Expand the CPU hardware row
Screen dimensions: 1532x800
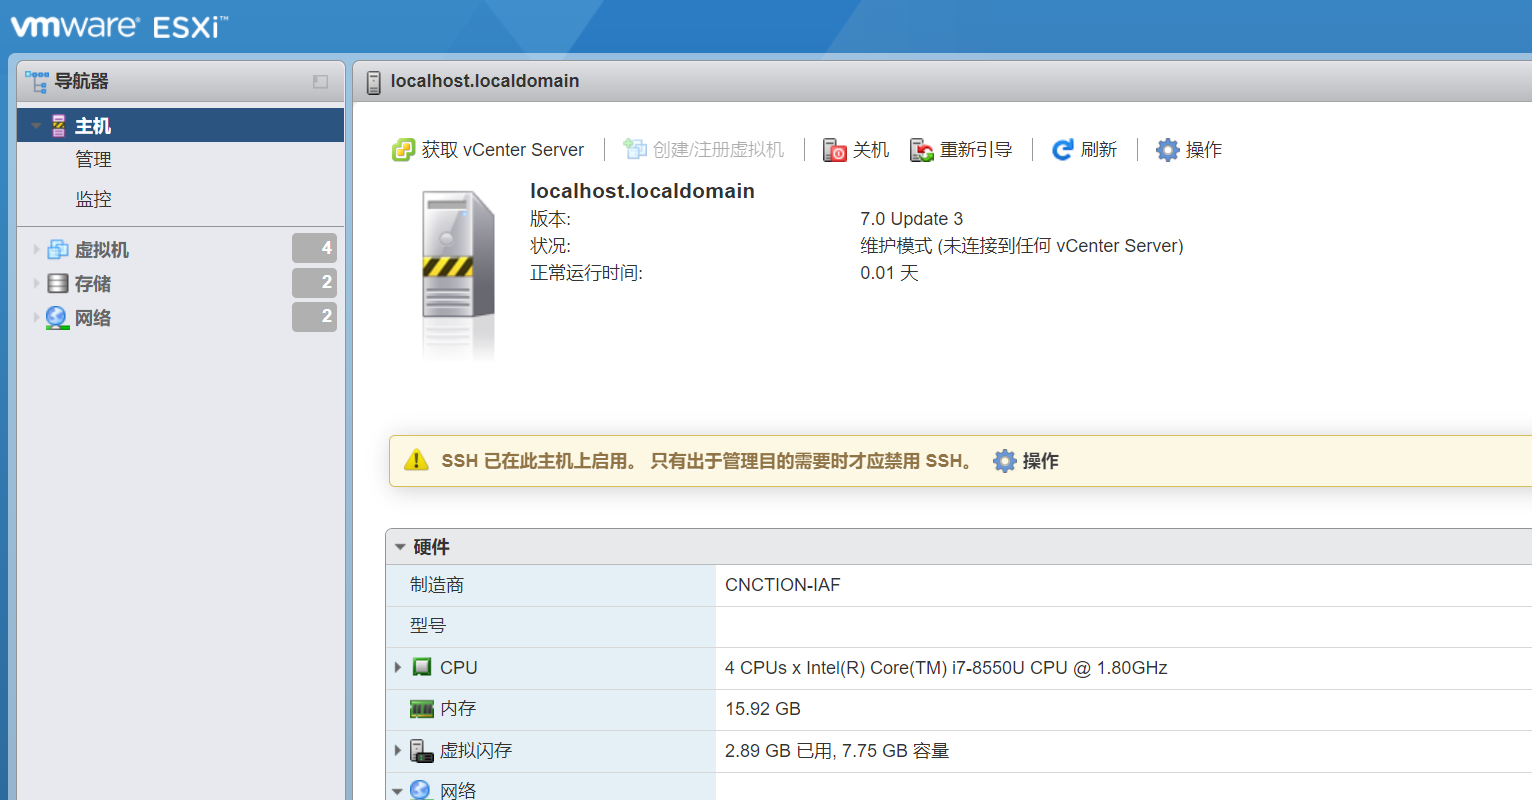(x=398, y=667)
